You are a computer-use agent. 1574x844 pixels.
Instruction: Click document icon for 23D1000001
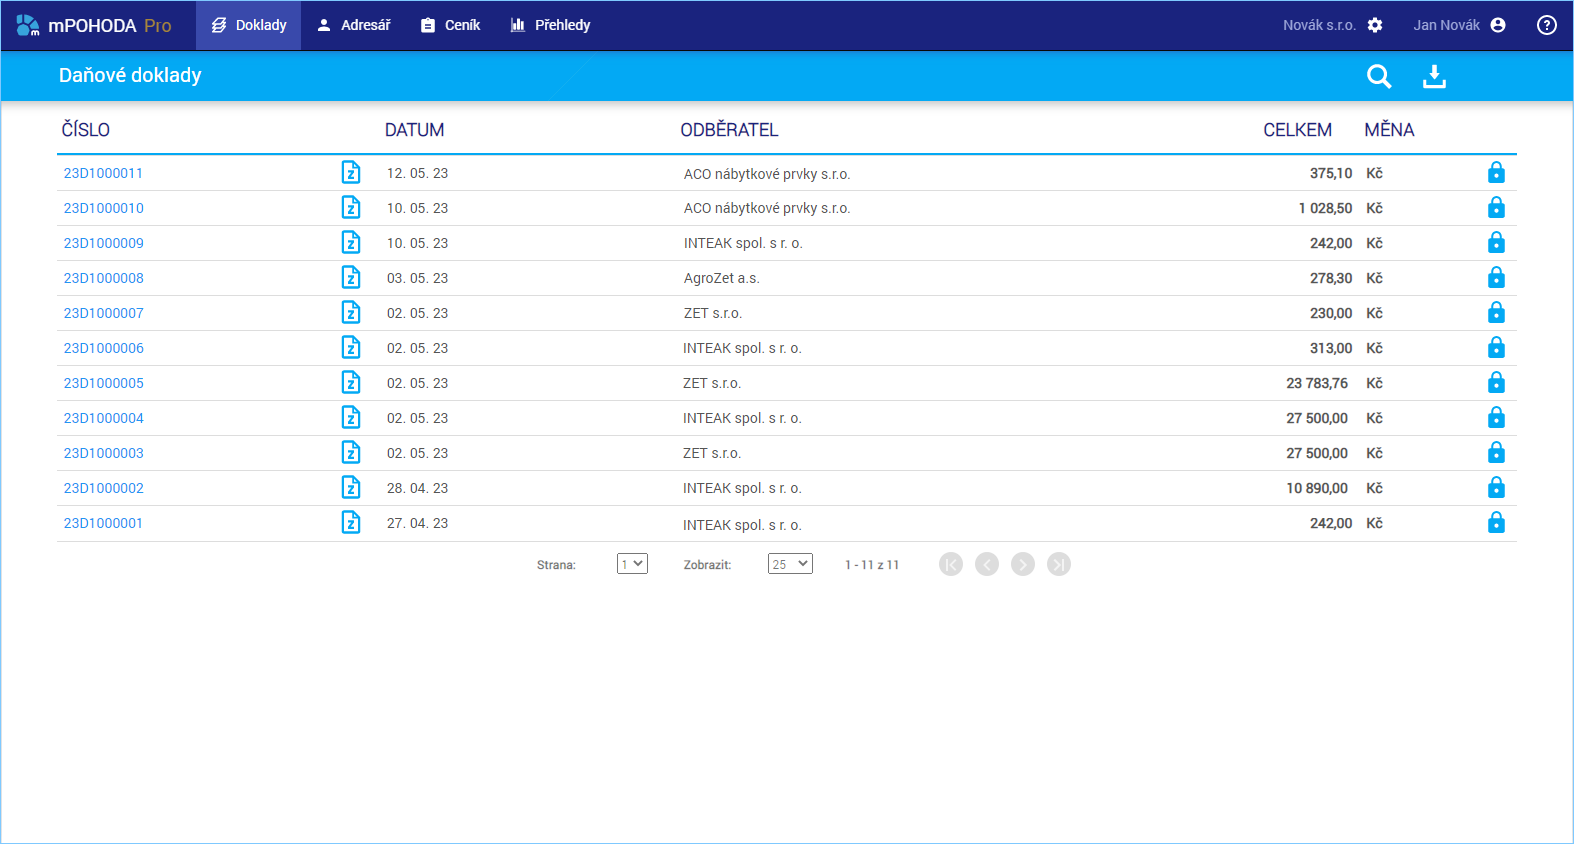(351, 522)
